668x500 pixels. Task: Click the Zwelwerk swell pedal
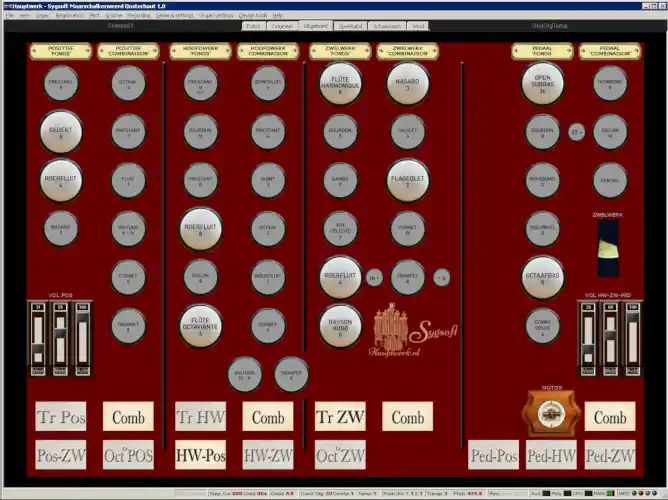click(x=606, y=244)
